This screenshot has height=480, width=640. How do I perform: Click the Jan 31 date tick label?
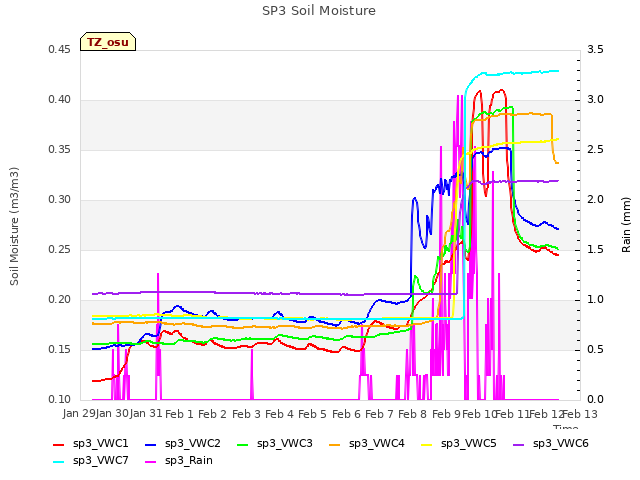click(146, 413)
